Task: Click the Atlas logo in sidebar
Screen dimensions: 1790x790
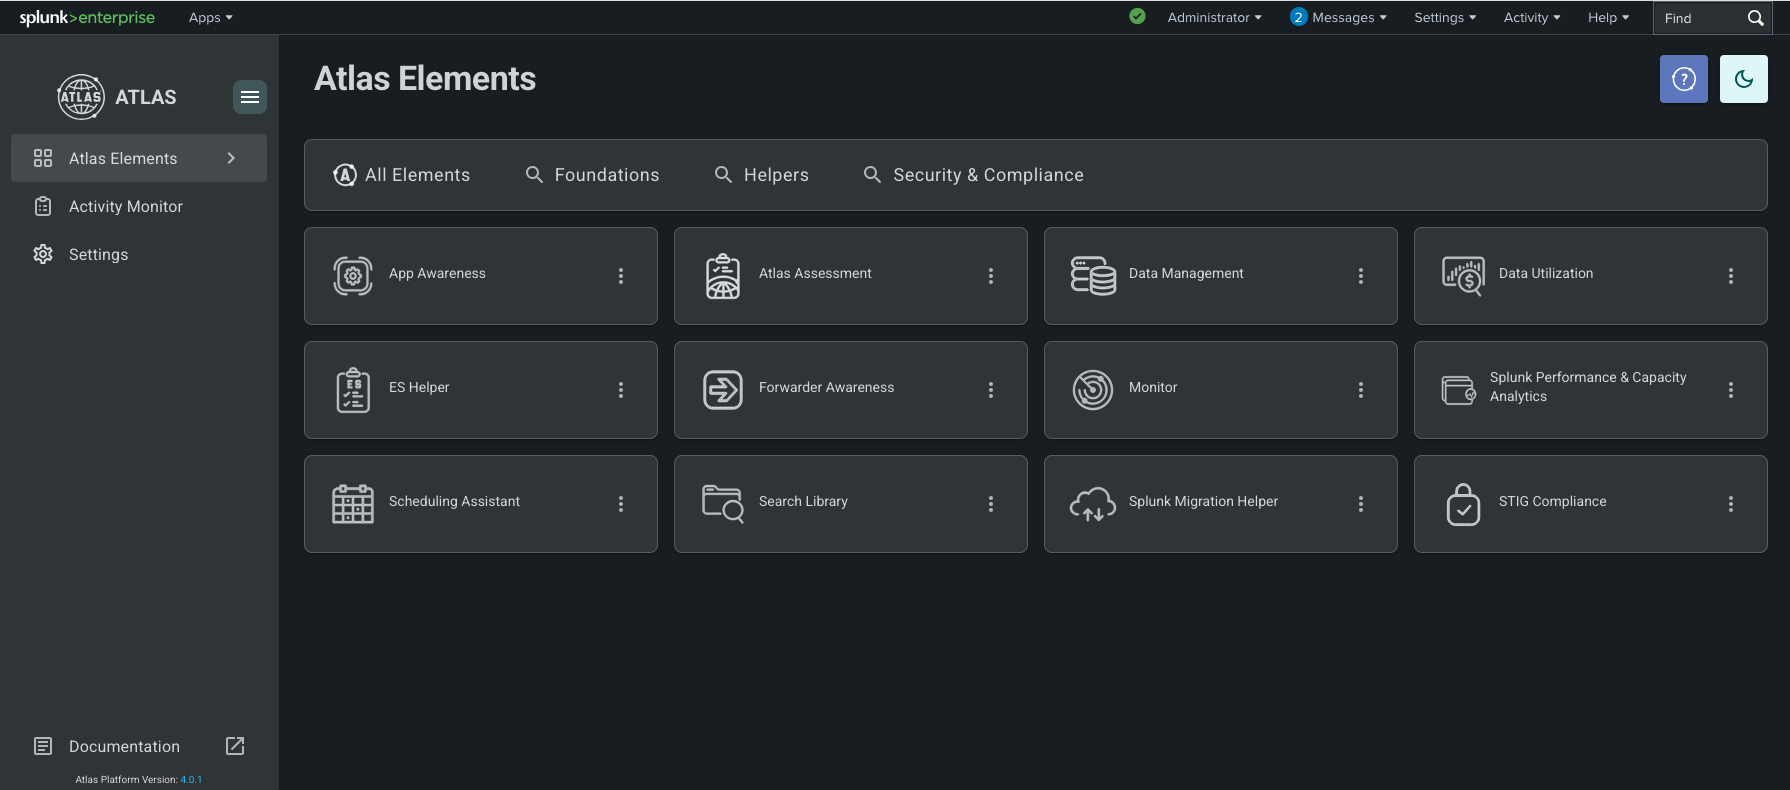Action: click(81, 97)
